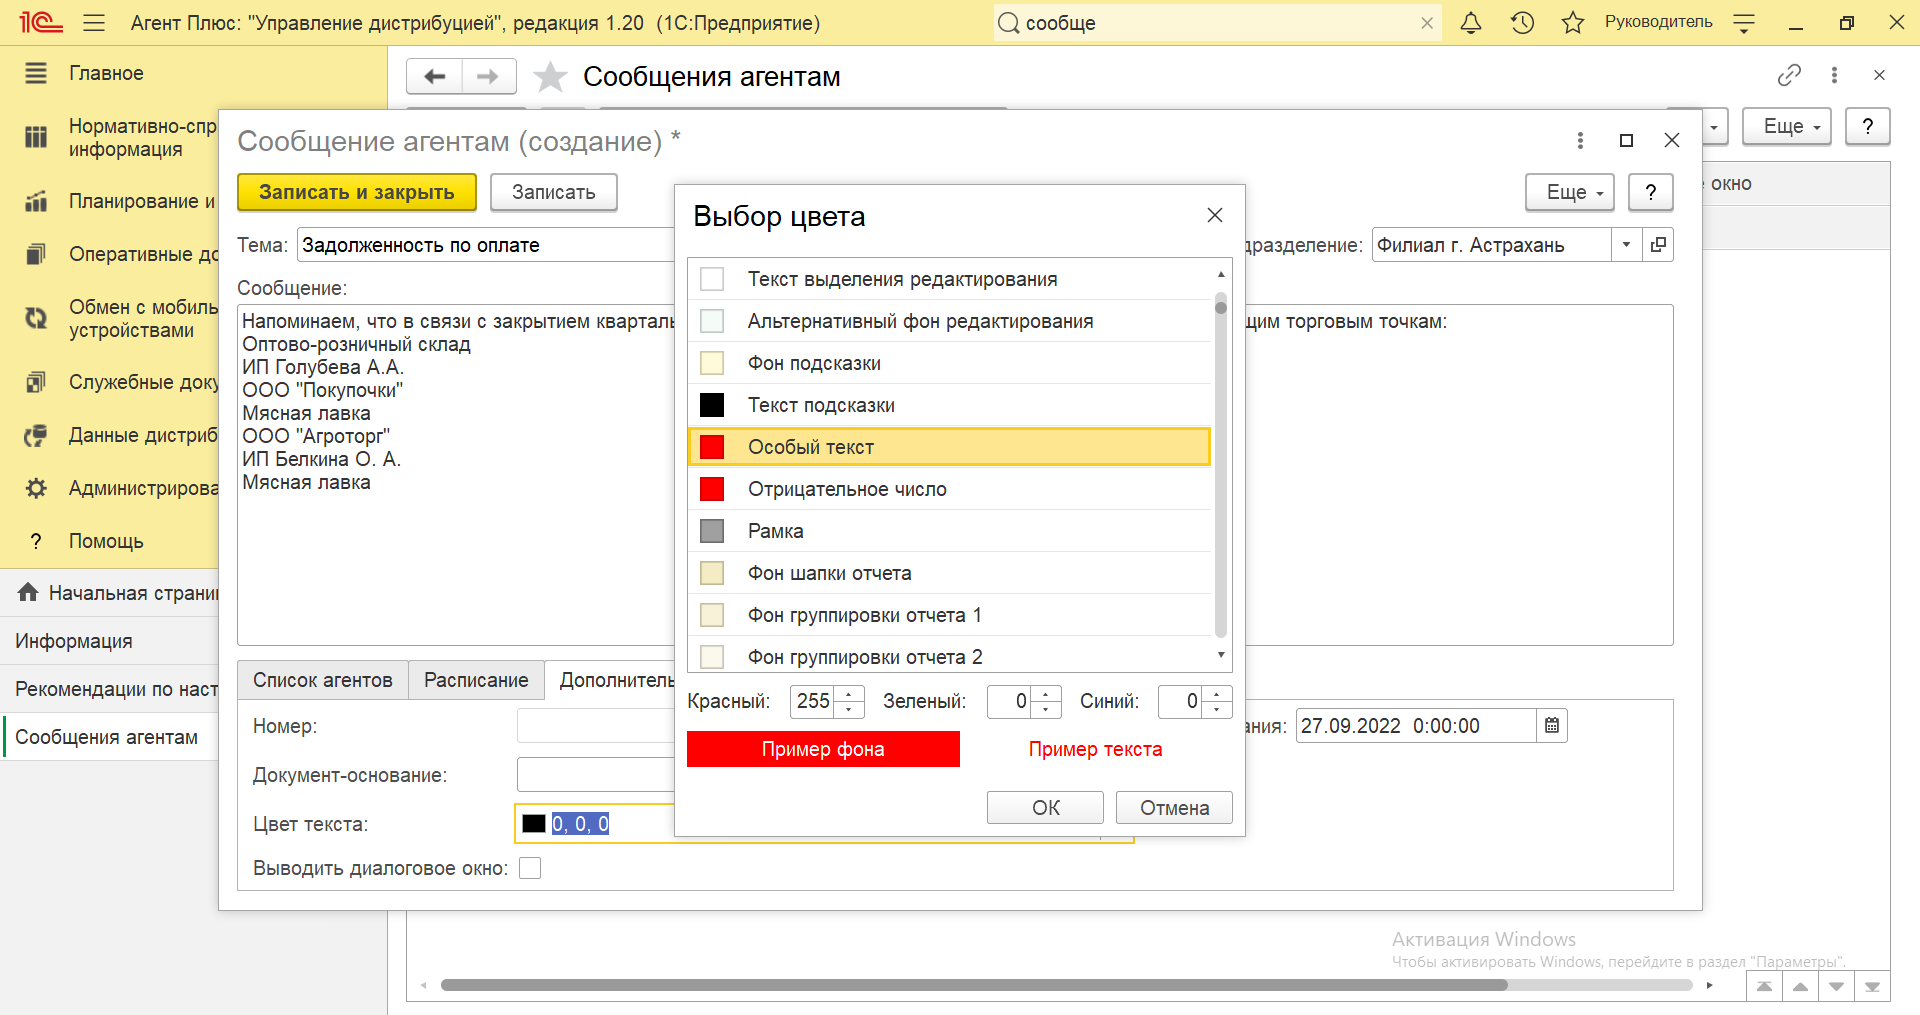
Task: Switch to Список агентов tab
Action: pos(322,680)
